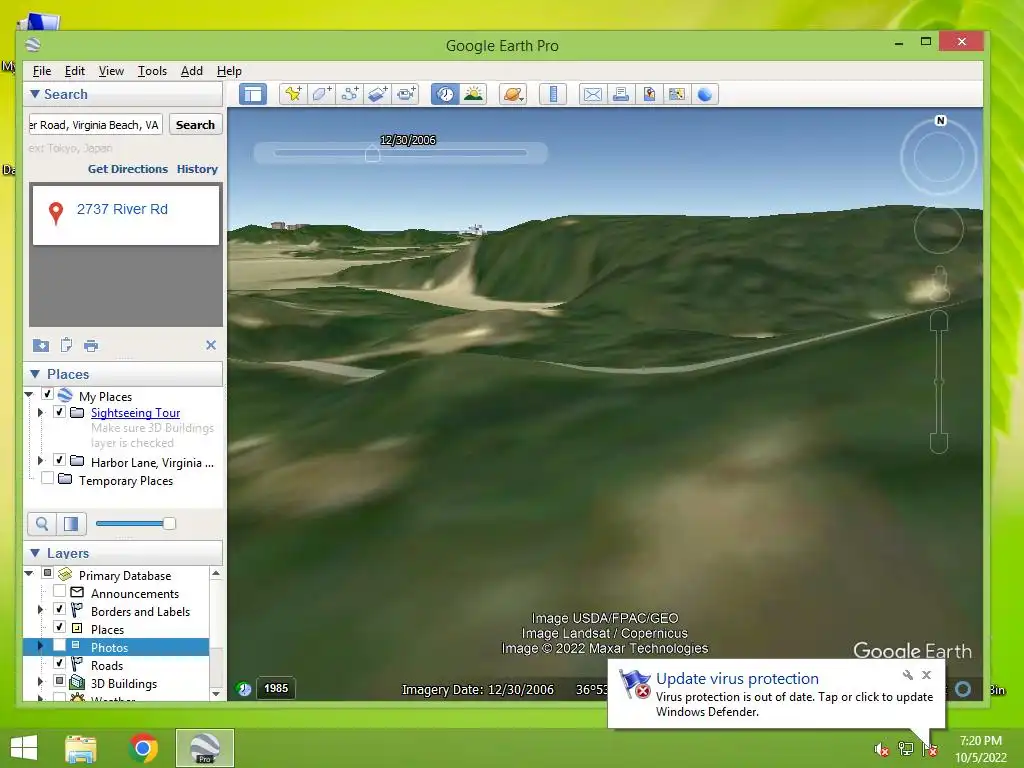
Task: Toggle the Hide Sidebar toolbar button
Action: [253, 94]
